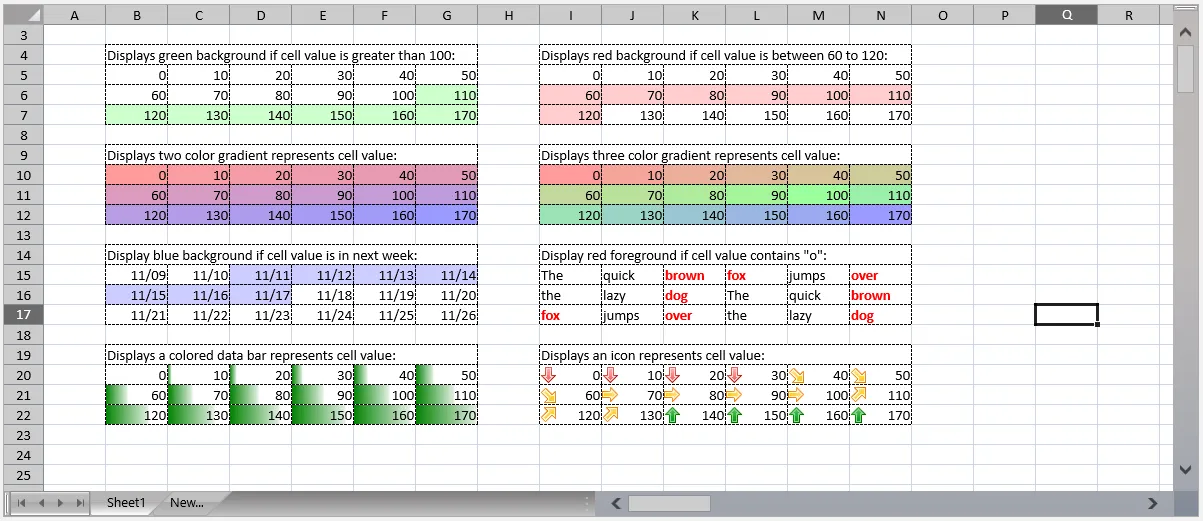1203x521 pixels.
Task: Click the previous sheet navigation arrow
Action: pos(41,503)
